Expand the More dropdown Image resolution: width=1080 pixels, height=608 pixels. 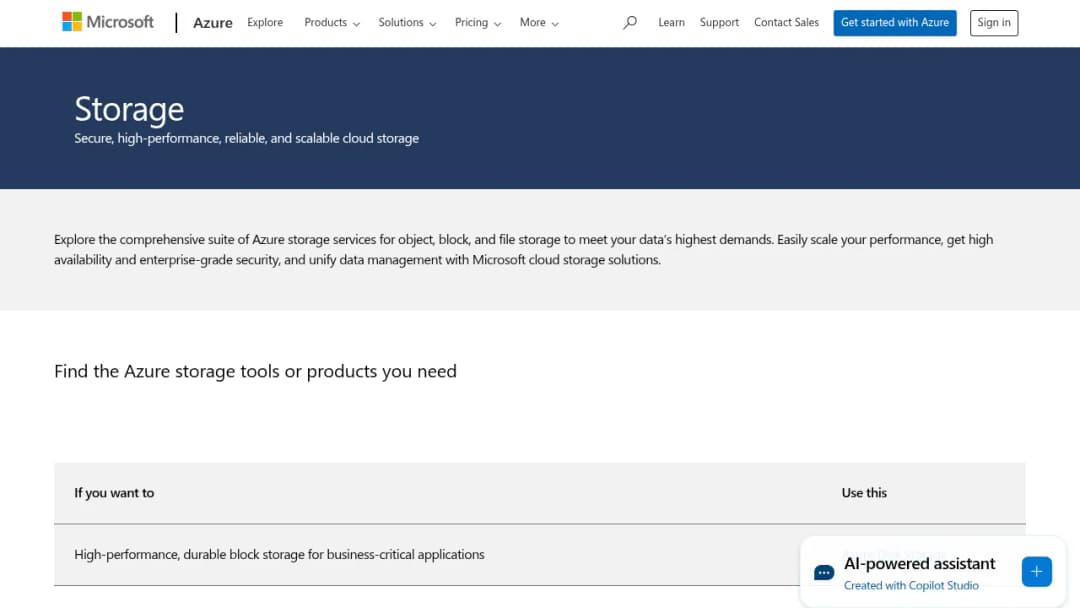[x=539, y=23]
